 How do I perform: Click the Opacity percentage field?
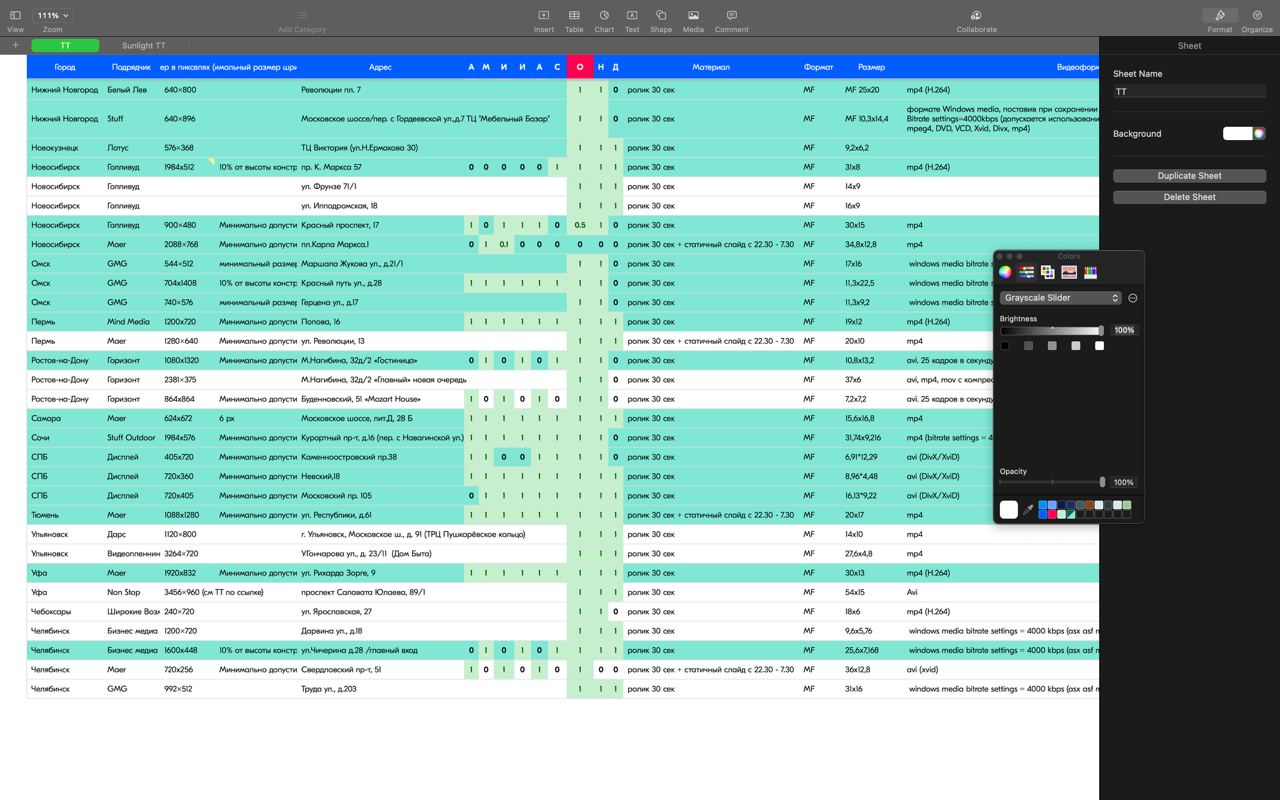point(1124,482)
